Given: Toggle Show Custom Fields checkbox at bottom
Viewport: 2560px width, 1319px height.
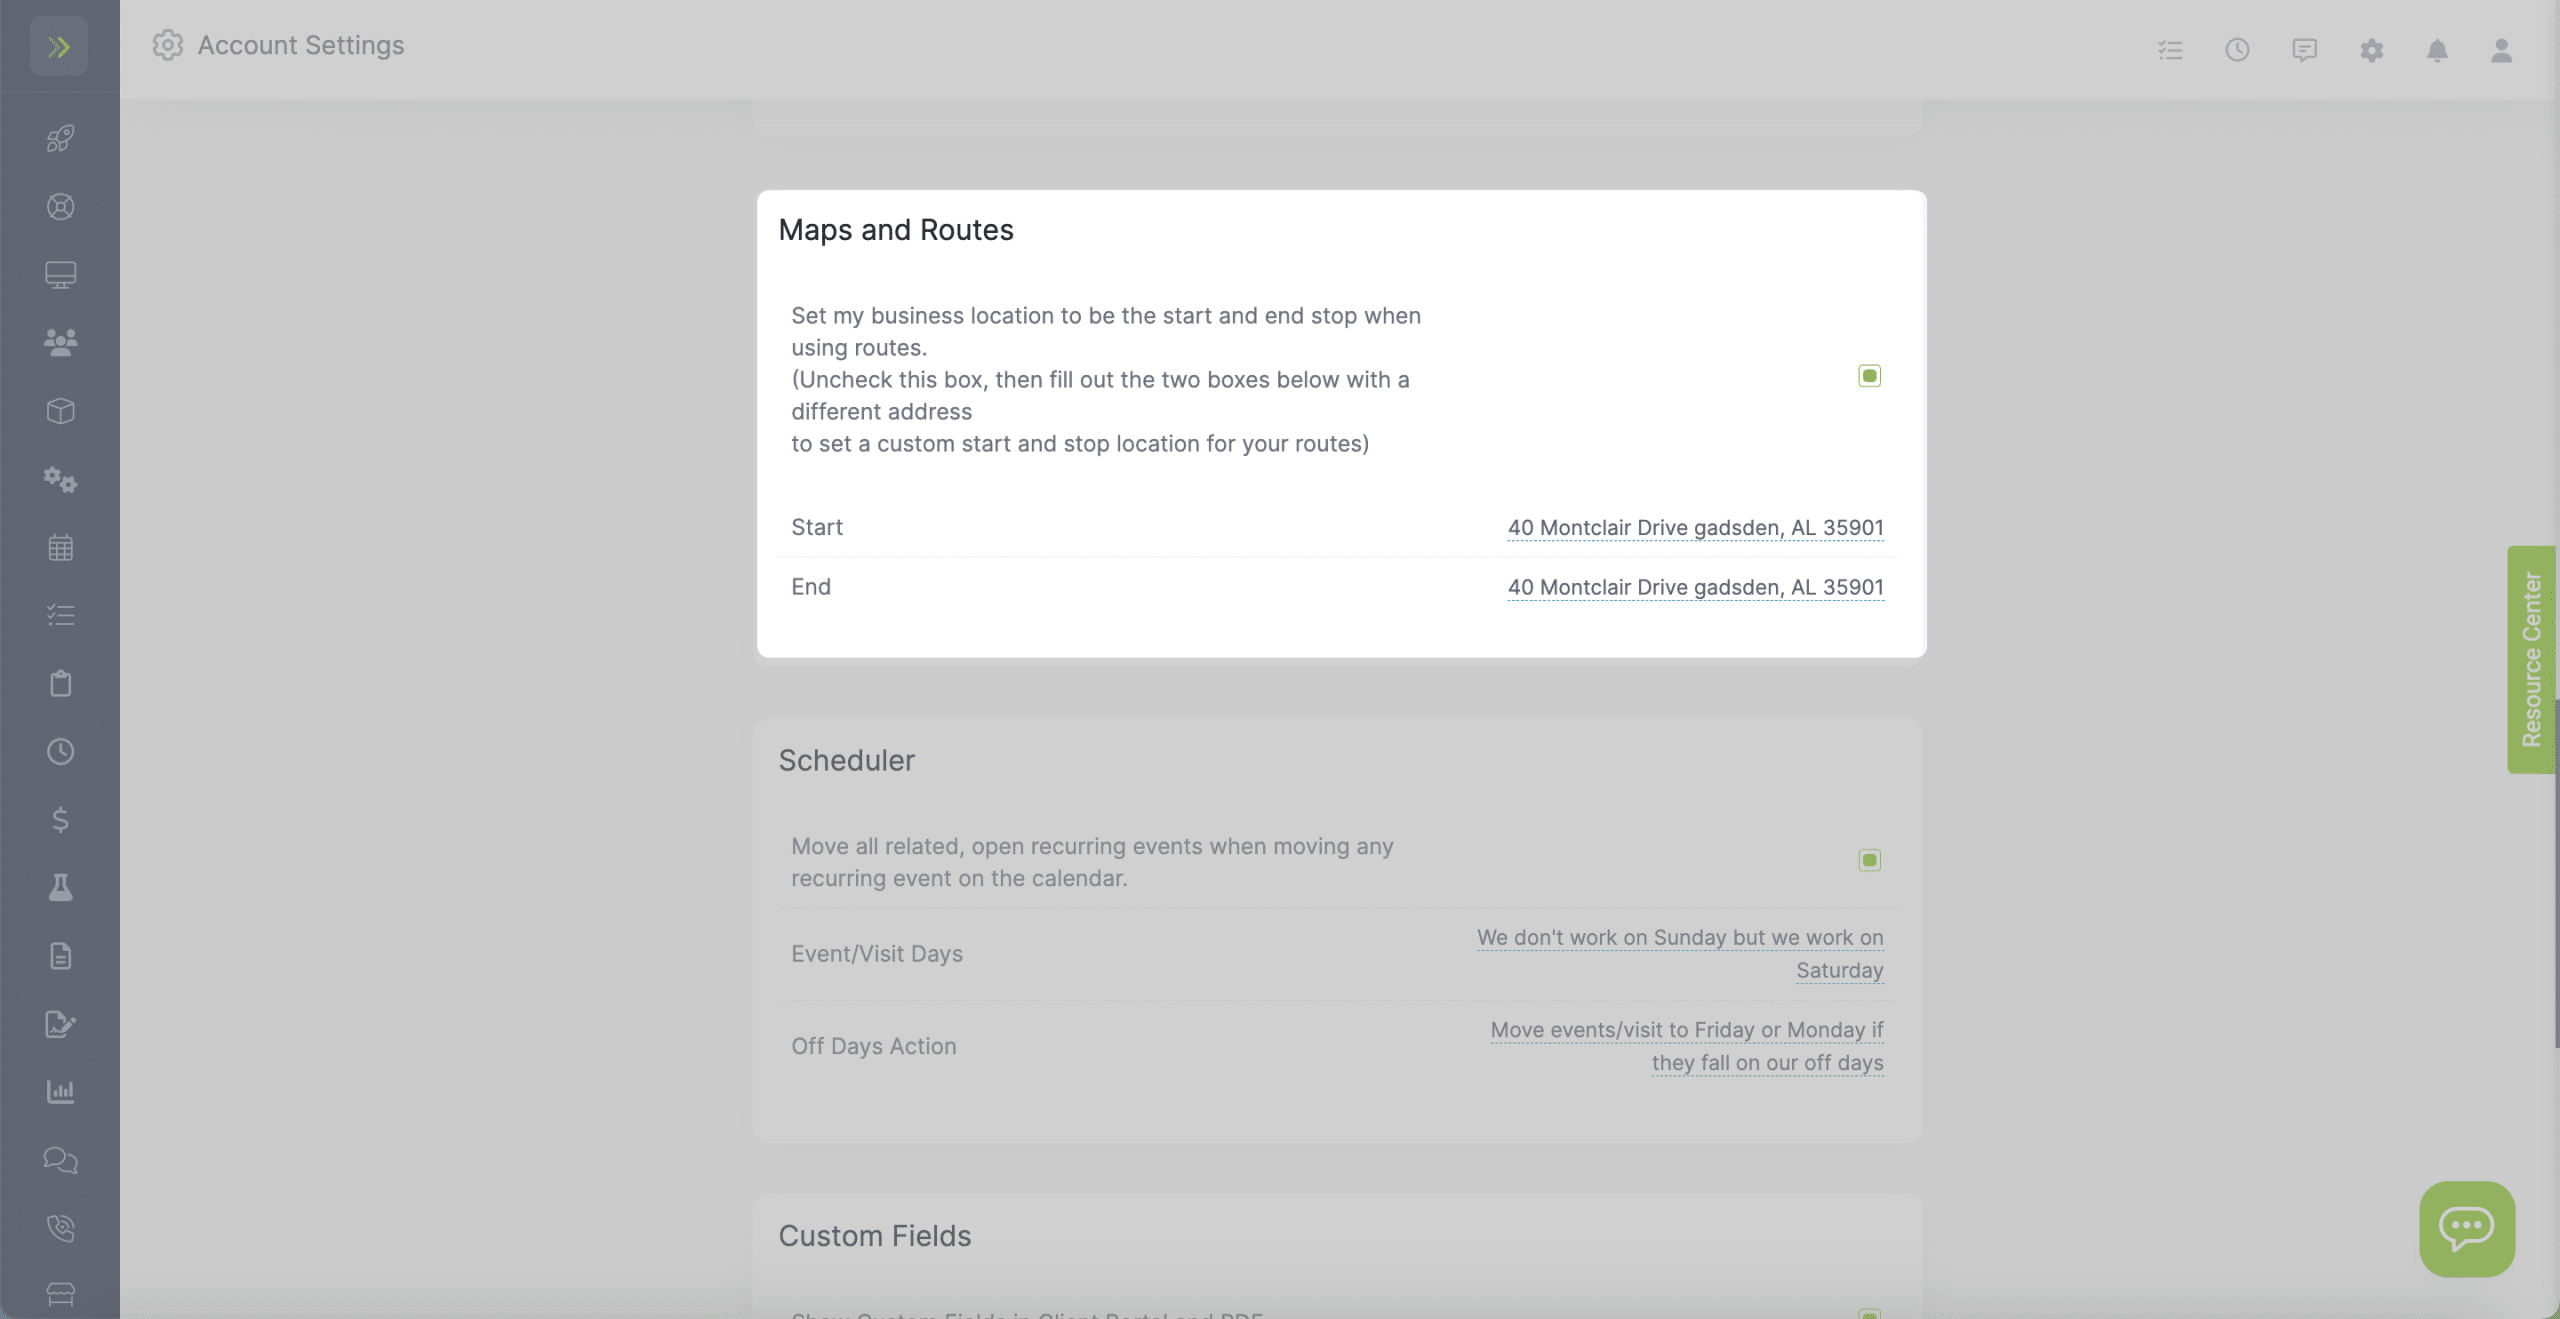Looking at the screenshot, I should tap(1869, 1313).
